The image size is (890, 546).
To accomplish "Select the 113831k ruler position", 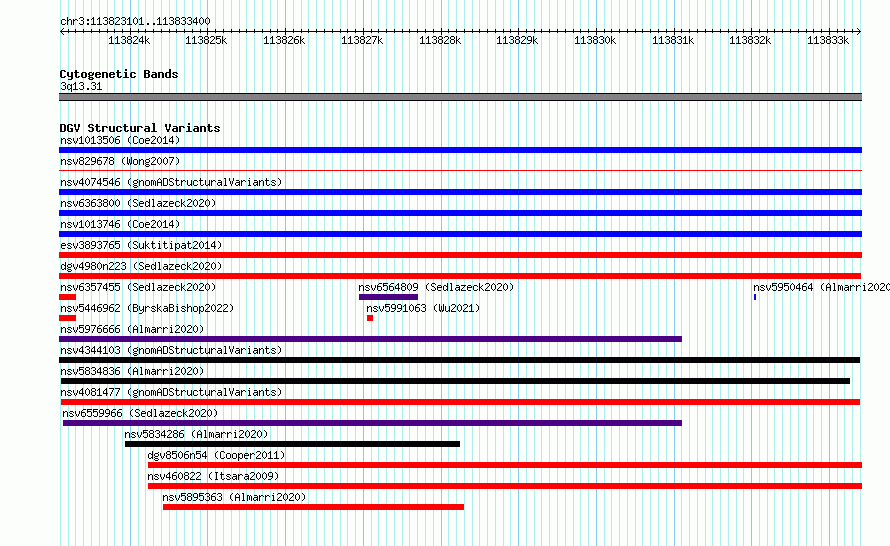I will click(x=673, y=40).
